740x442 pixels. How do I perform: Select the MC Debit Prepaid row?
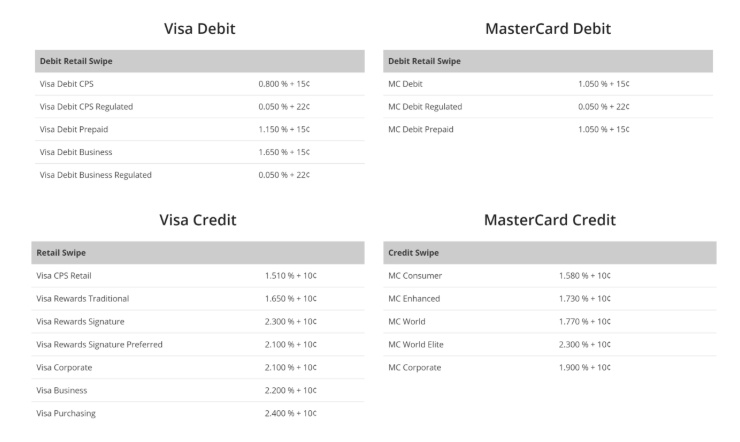tap(421, 129)
